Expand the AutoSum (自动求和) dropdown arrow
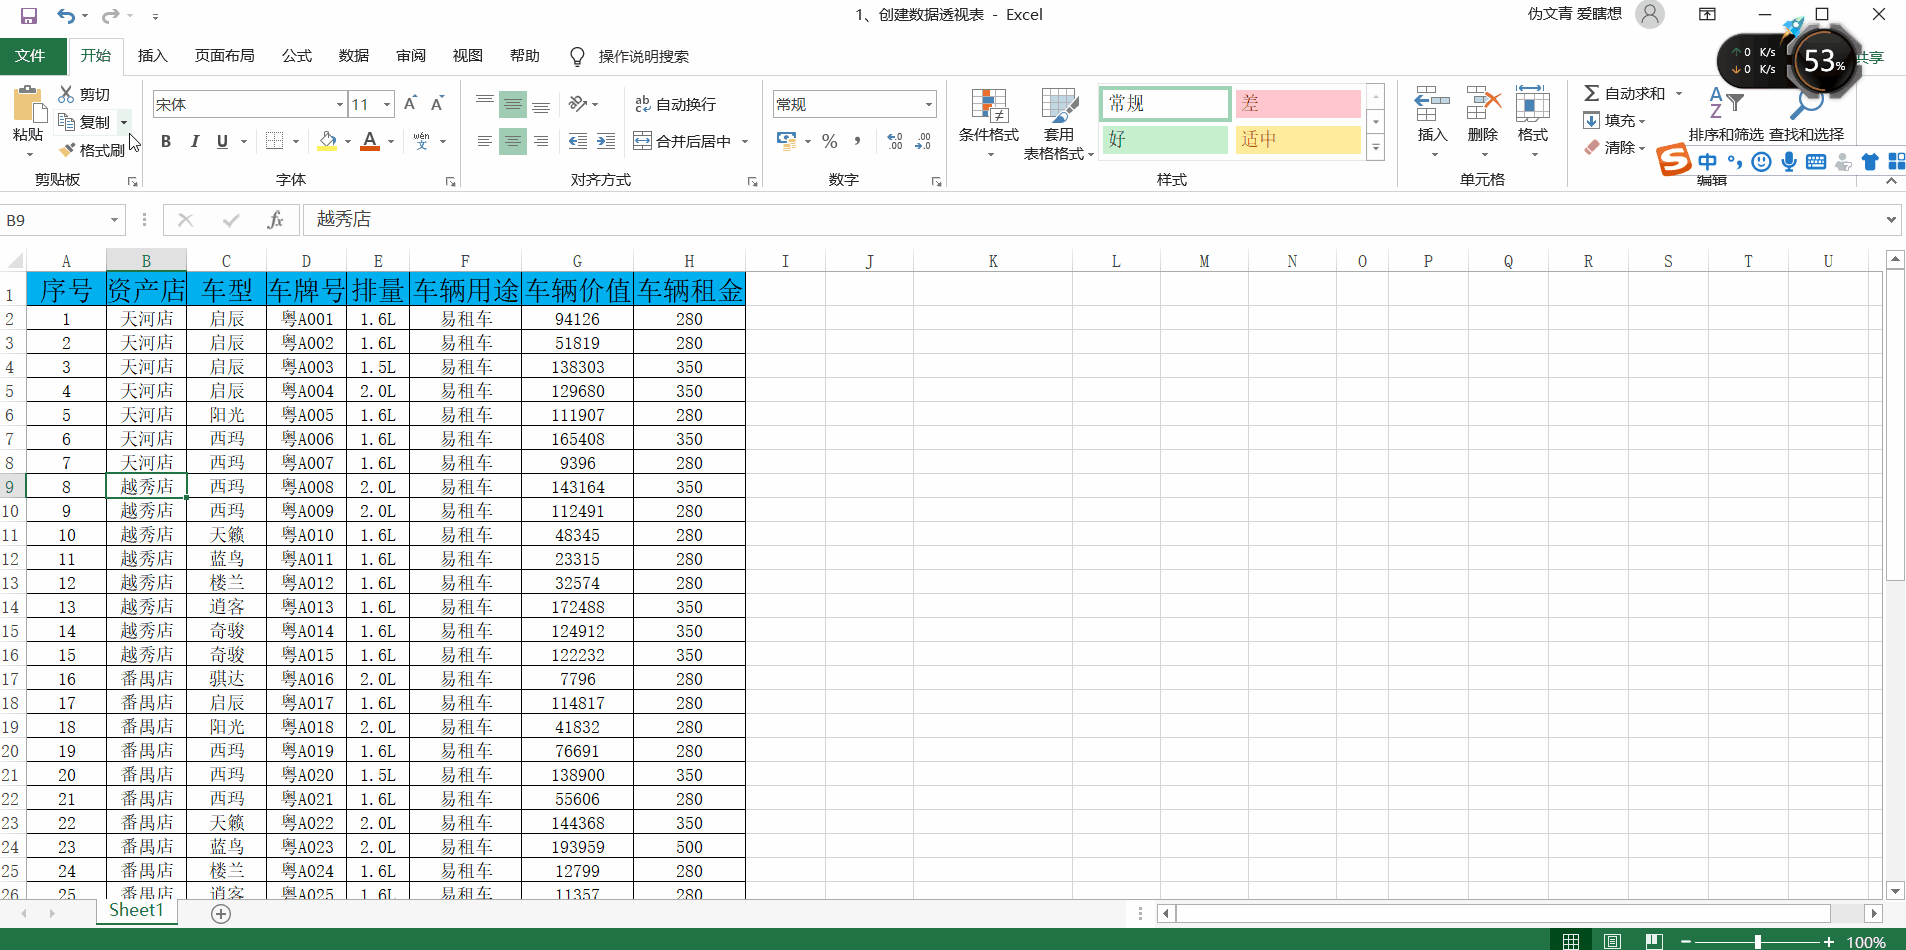 [1679, 94]
